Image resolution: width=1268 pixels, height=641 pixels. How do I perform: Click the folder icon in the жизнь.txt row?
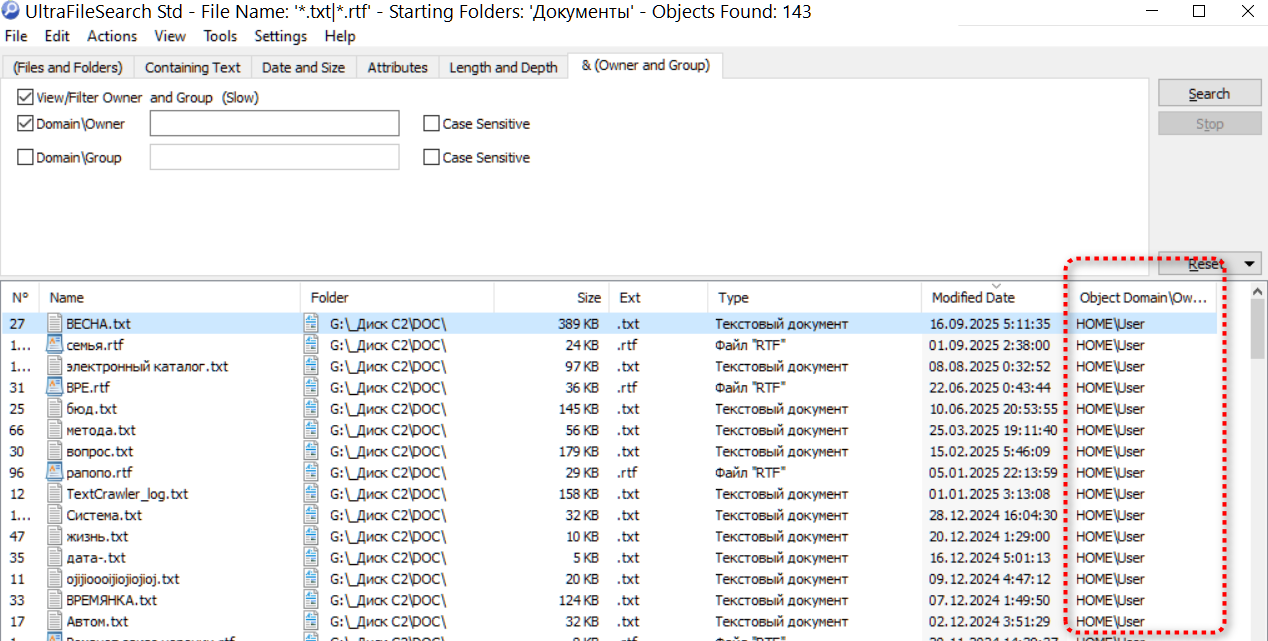click(x=312, y=537)
